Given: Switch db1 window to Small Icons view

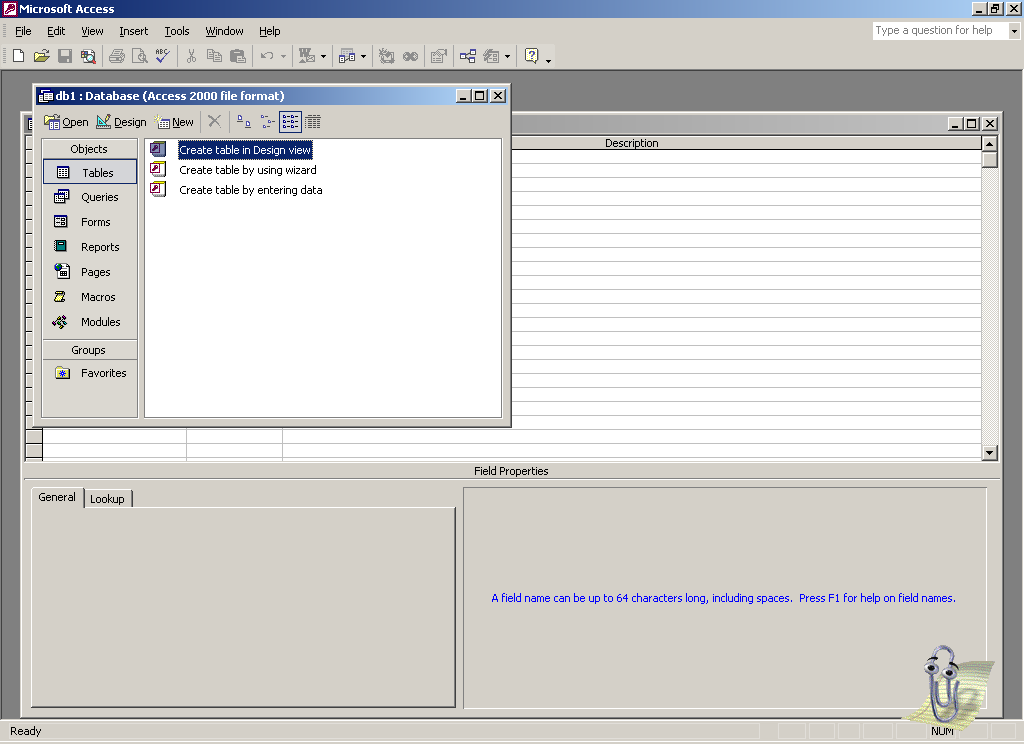Looking at the screenshot, I should [267, 121].
